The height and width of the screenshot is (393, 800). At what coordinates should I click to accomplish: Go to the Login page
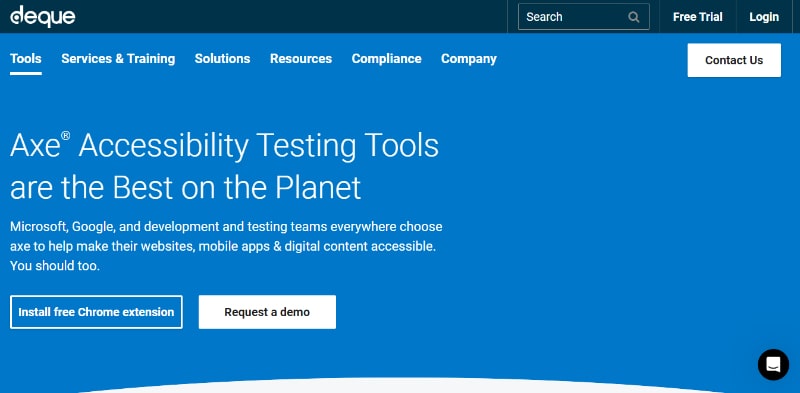point(764,17)
